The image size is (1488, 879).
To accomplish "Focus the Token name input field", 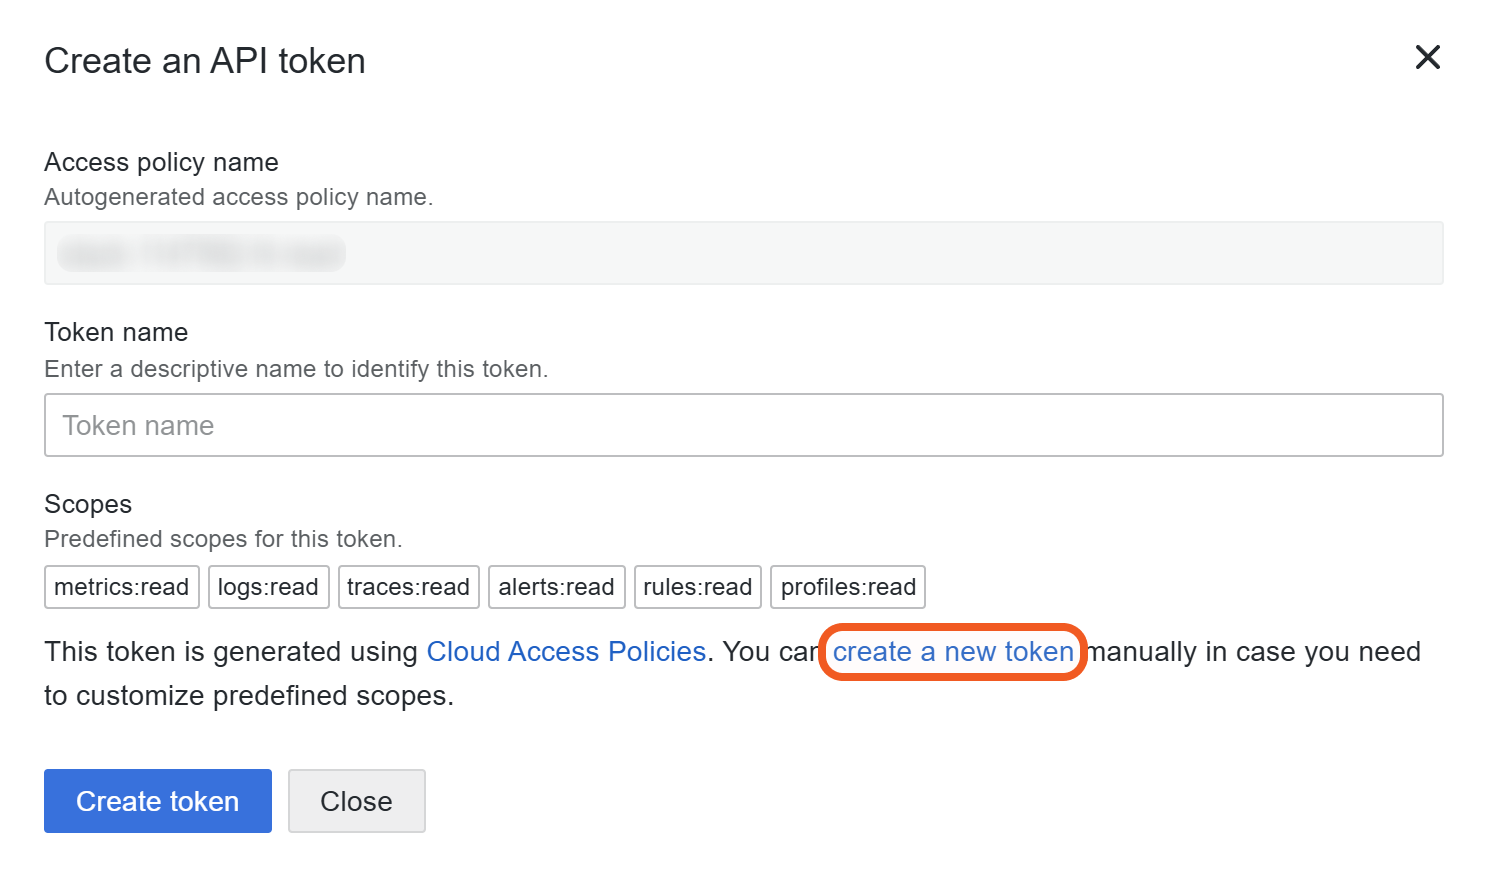I will pos(743,425).
